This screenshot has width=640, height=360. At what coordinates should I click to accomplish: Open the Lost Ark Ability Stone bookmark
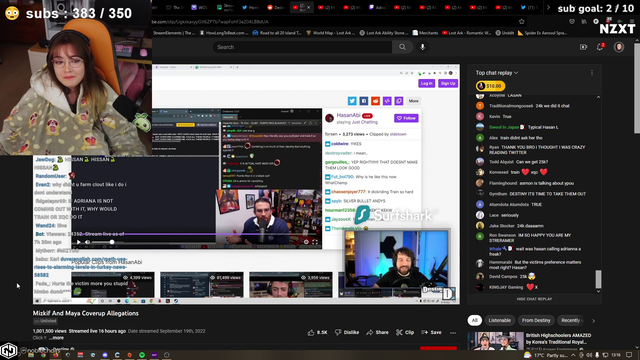click(x=383, y=33)
